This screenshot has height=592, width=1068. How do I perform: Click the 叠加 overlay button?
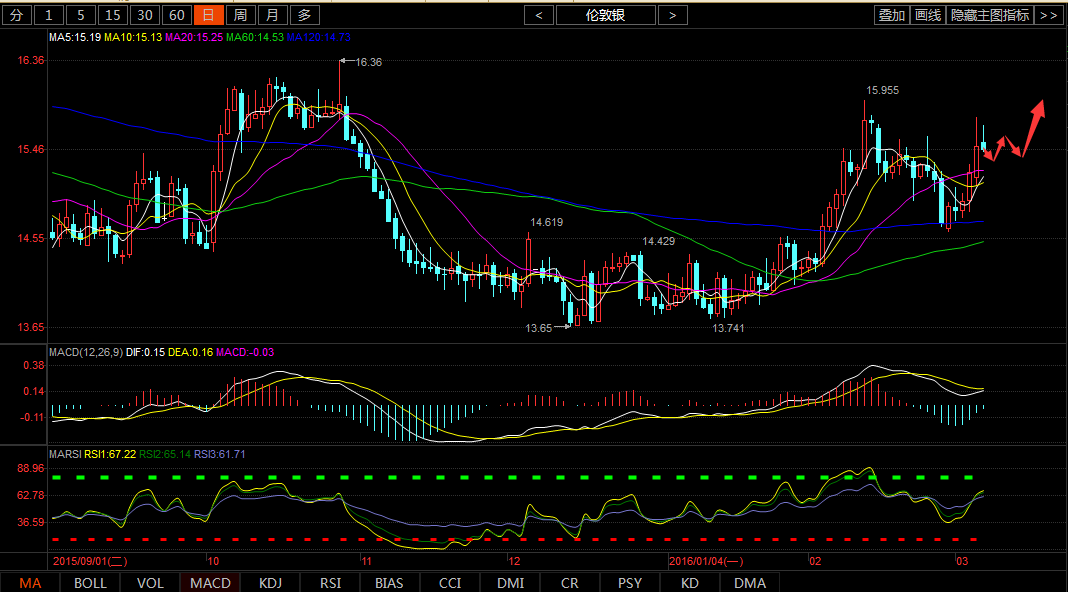click(891, 15)
